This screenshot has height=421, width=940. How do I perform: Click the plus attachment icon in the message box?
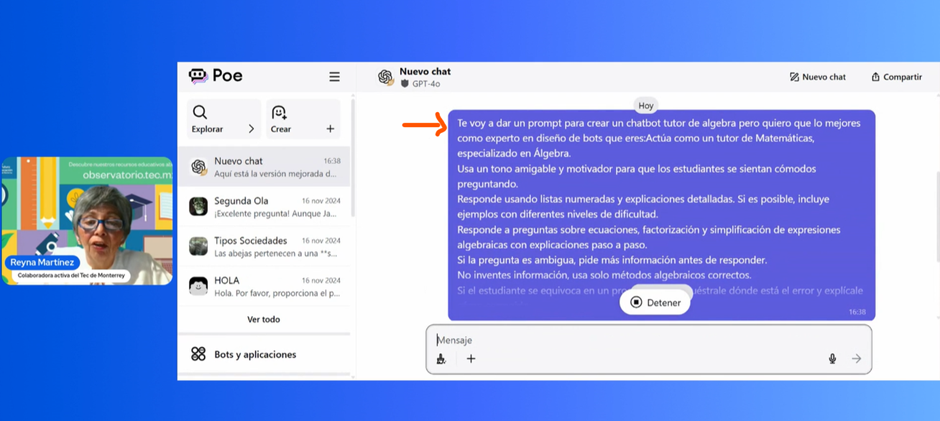tap(471, 359)
